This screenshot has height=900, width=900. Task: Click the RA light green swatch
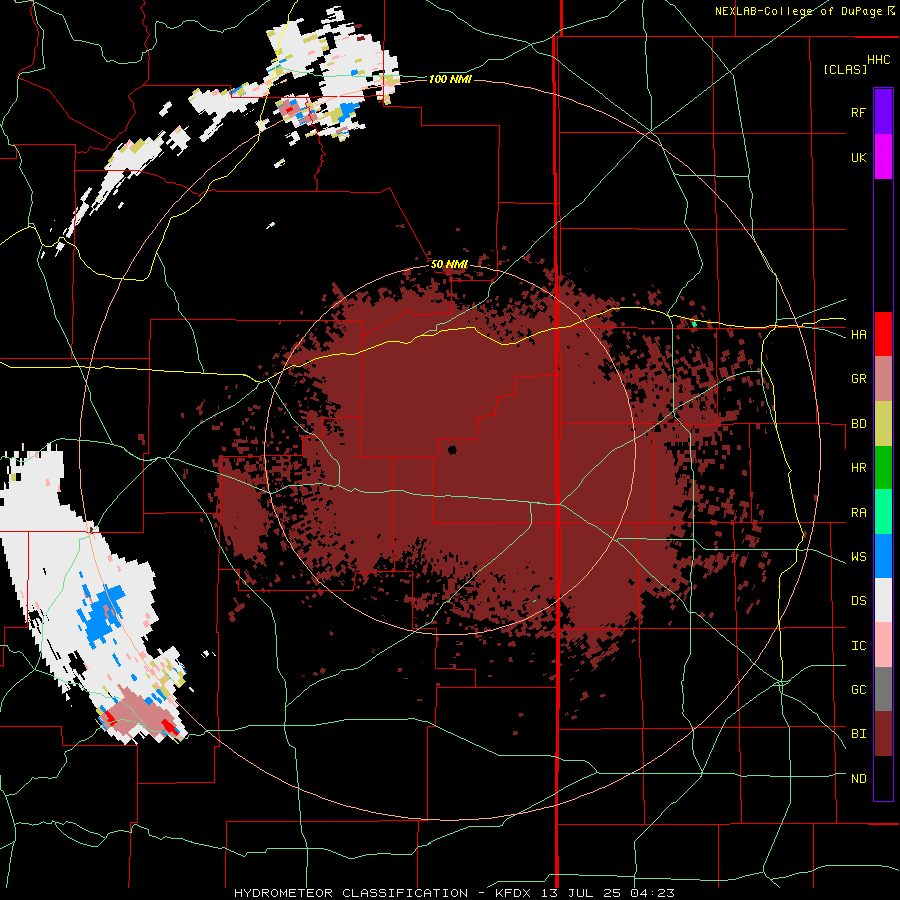(883, 512)
